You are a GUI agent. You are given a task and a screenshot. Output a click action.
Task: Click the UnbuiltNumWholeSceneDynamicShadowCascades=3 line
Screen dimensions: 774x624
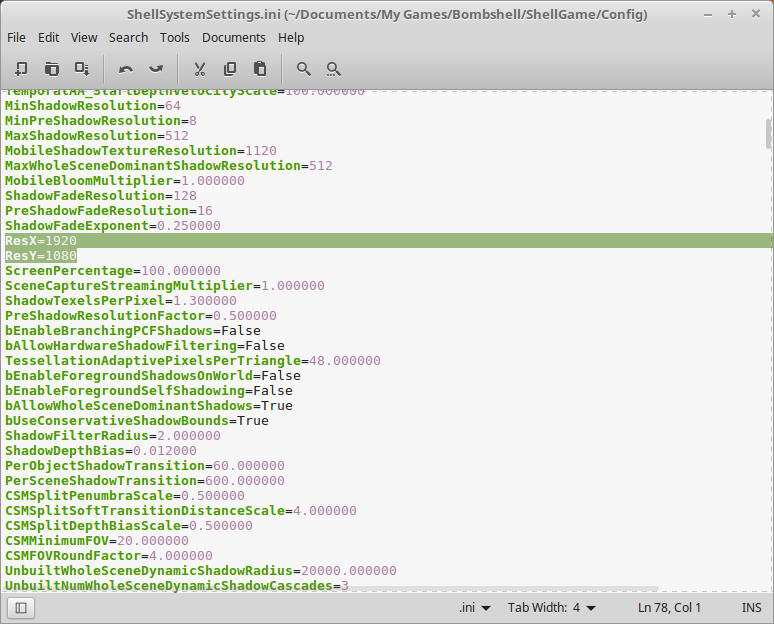click(177, 585)
